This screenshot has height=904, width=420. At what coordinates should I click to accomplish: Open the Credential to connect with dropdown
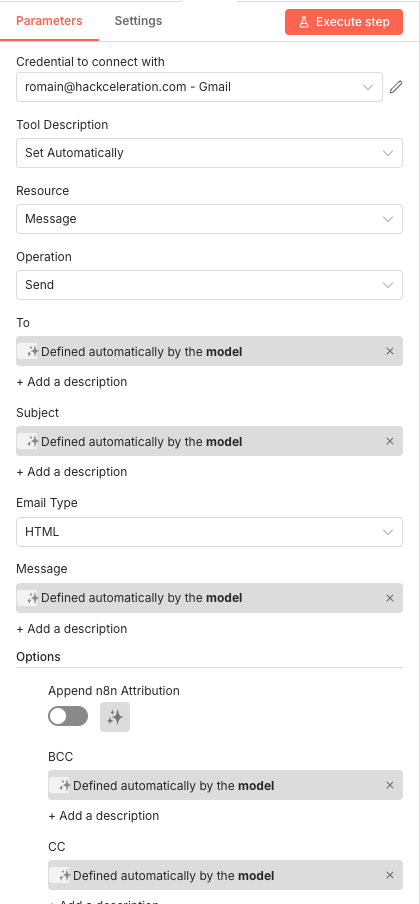point(199,87)
